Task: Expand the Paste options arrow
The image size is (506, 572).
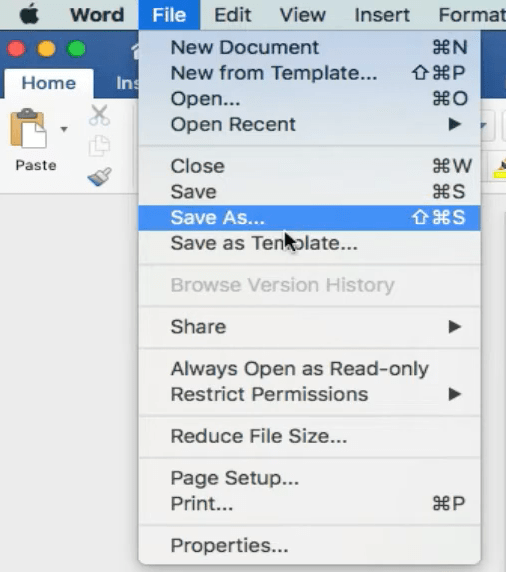Action: point(64,129)
